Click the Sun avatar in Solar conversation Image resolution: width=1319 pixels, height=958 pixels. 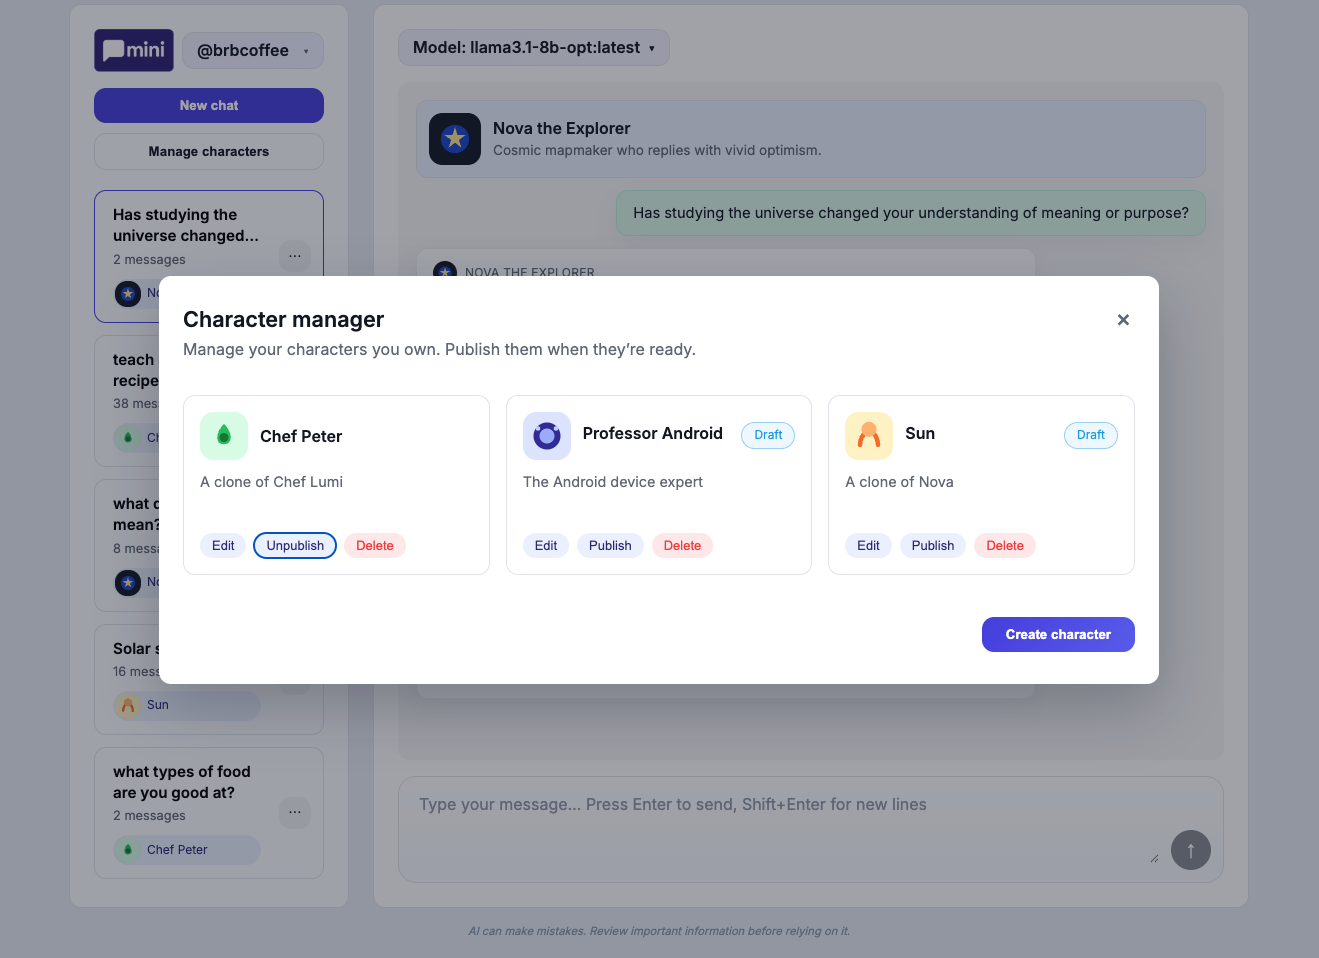coord(128,705)
